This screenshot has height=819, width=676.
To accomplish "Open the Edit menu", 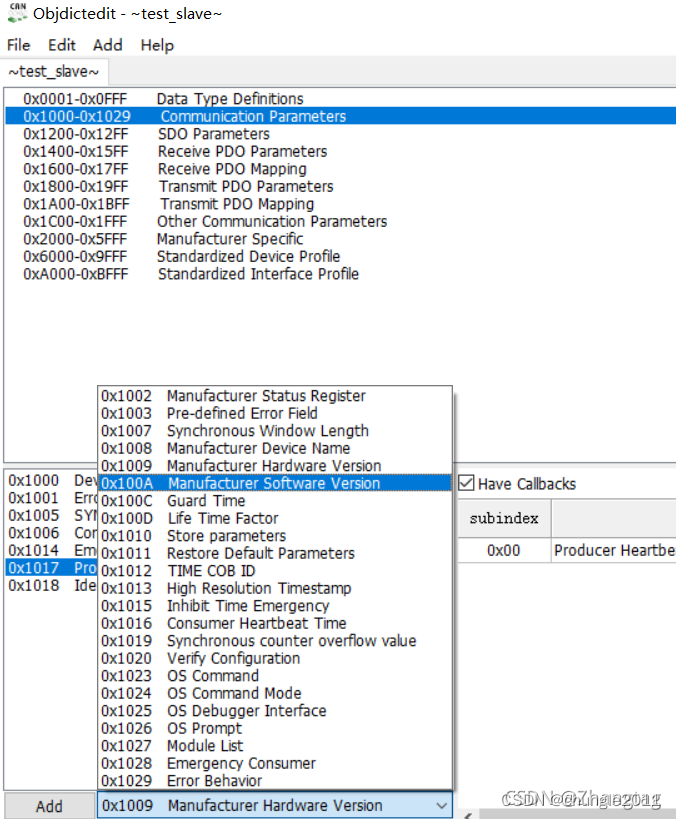I will coord(62,45).
